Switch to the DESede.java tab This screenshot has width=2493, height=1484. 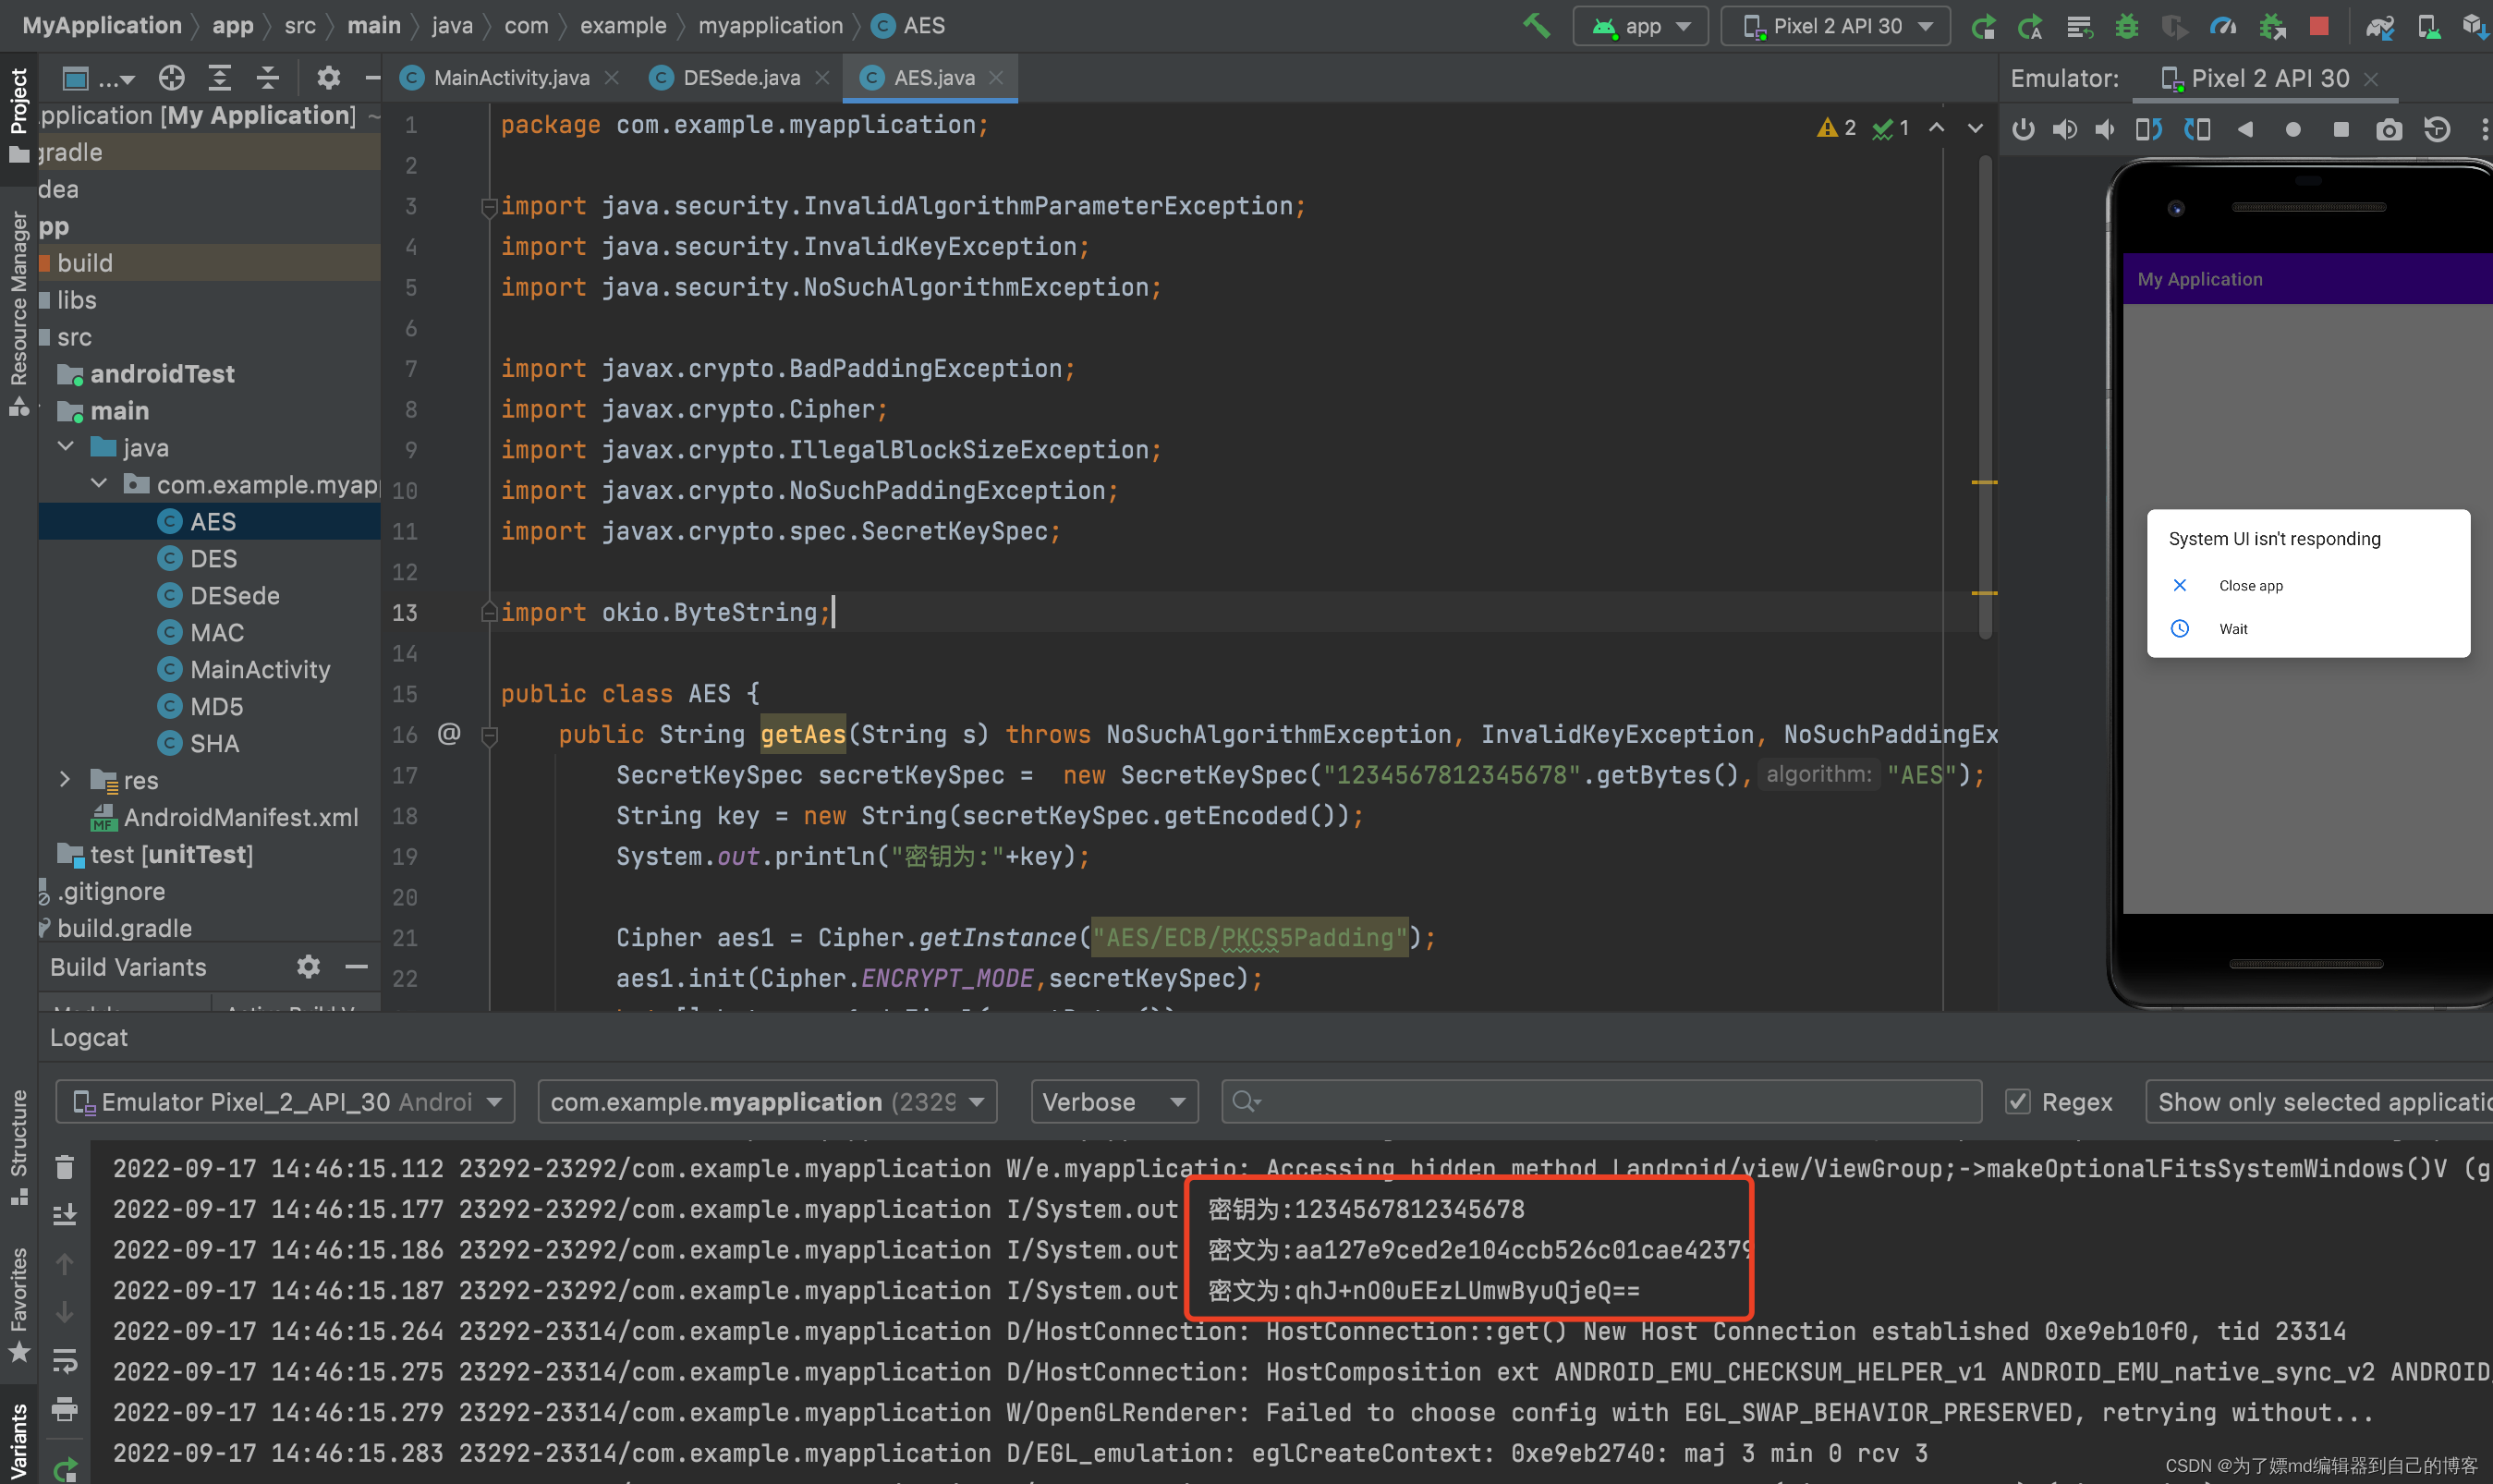pyautogui.click(x=740, y=77)
